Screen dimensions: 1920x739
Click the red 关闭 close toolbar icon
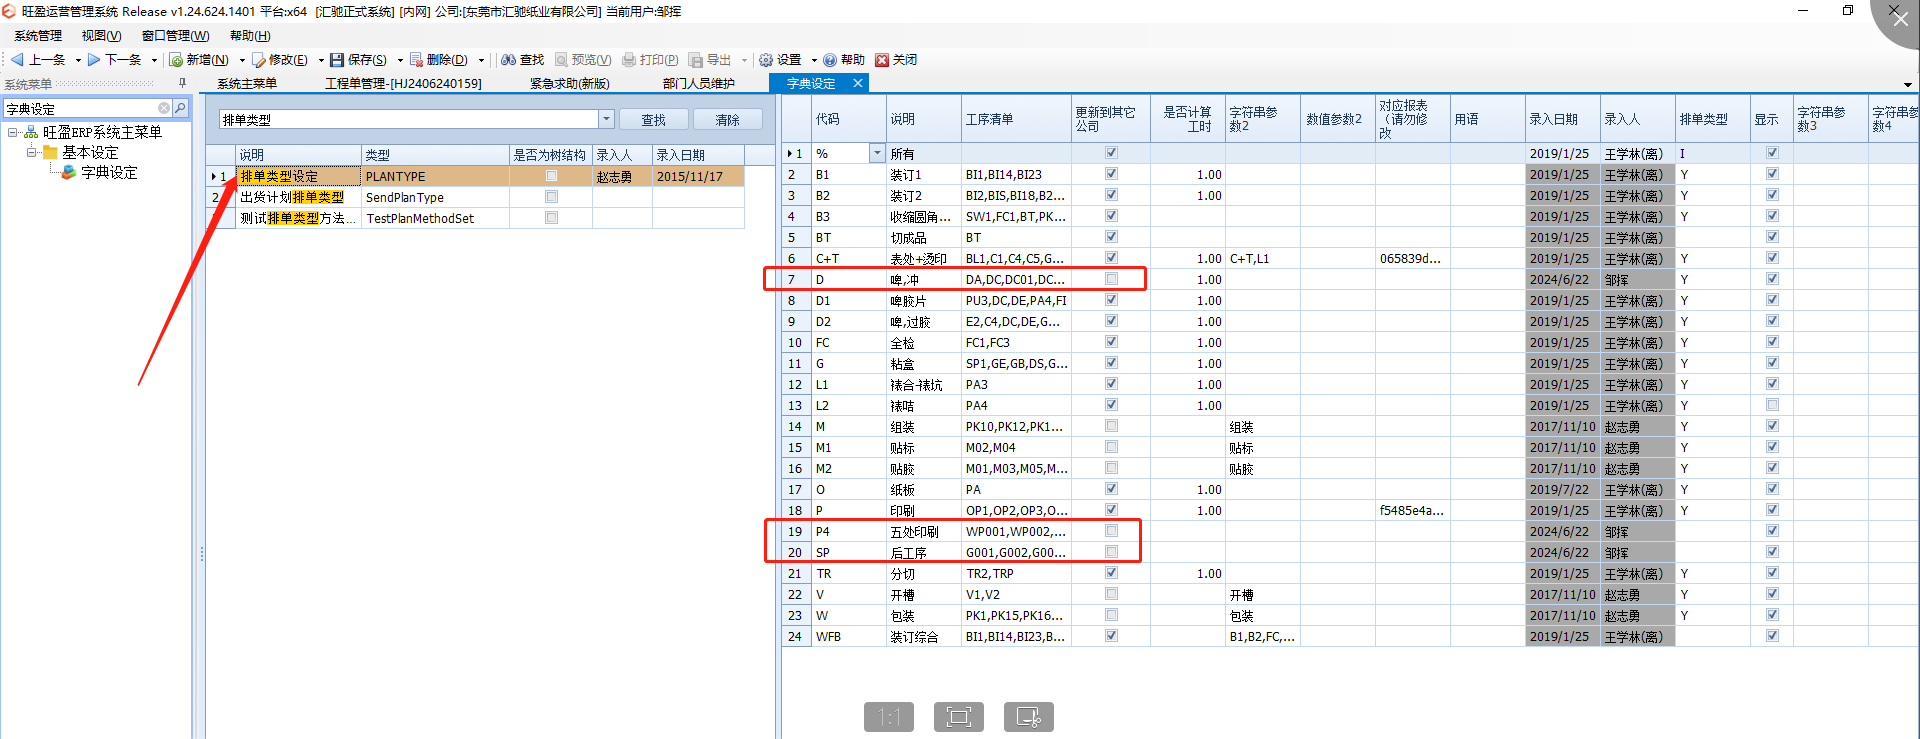[882, 60]
